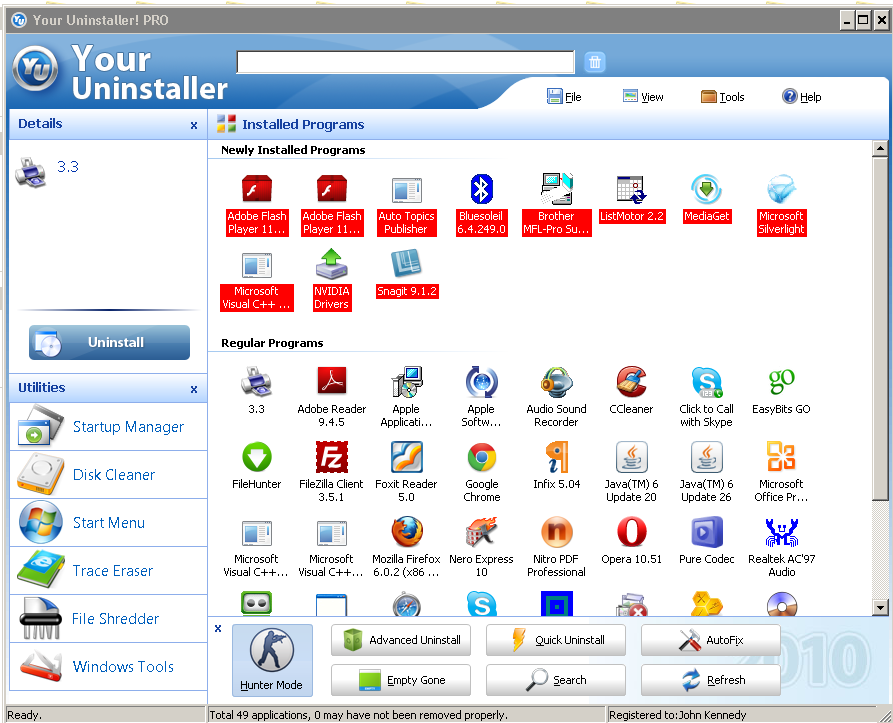893x723 pixels.
Task: Select Nitro PDF Professional program
Action: click(556, 547)
